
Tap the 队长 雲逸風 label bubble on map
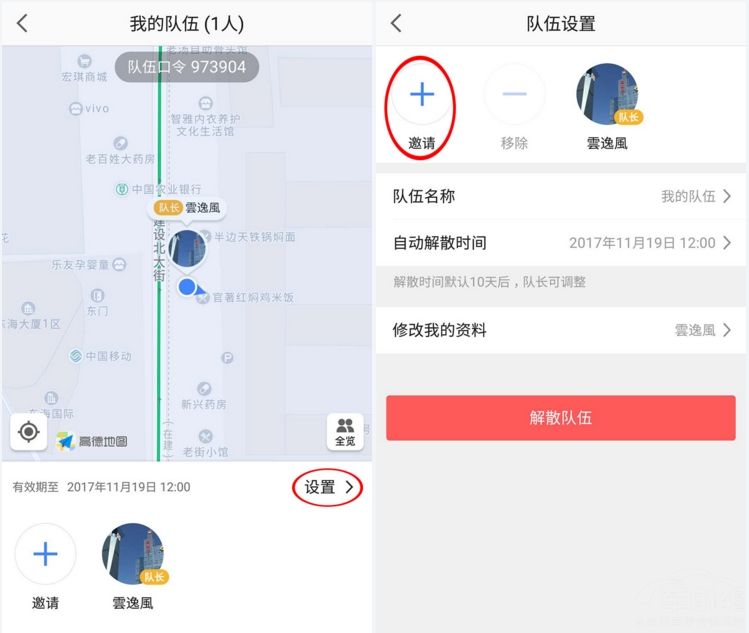(187, 208)
